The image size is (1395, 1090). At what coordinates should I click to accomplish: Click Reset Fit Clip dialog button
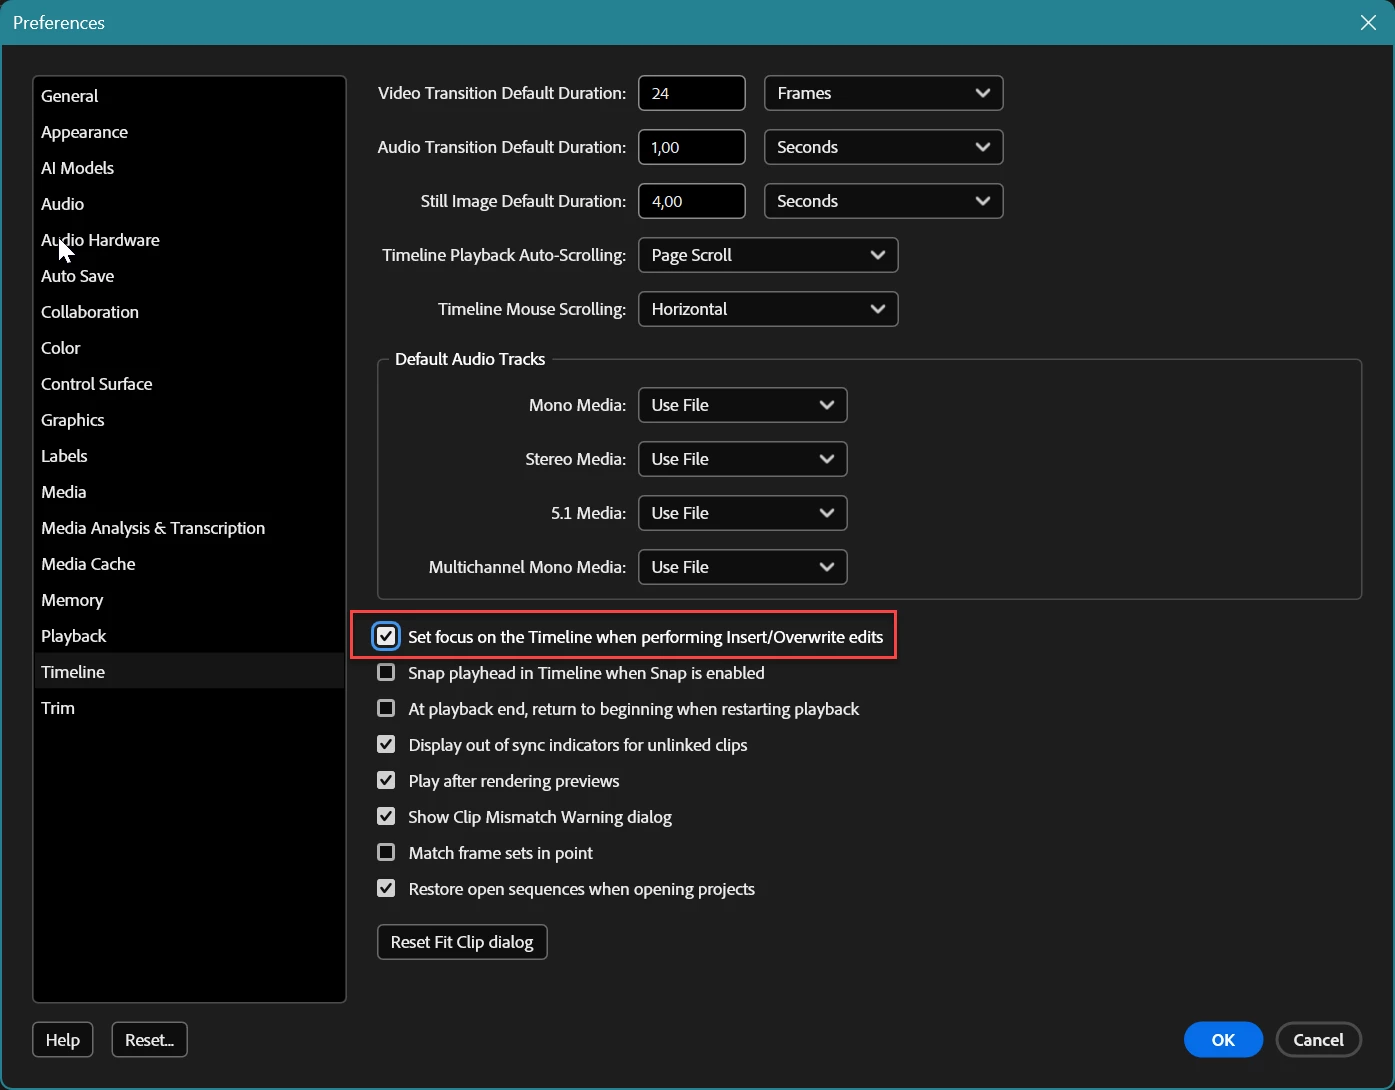462,942
